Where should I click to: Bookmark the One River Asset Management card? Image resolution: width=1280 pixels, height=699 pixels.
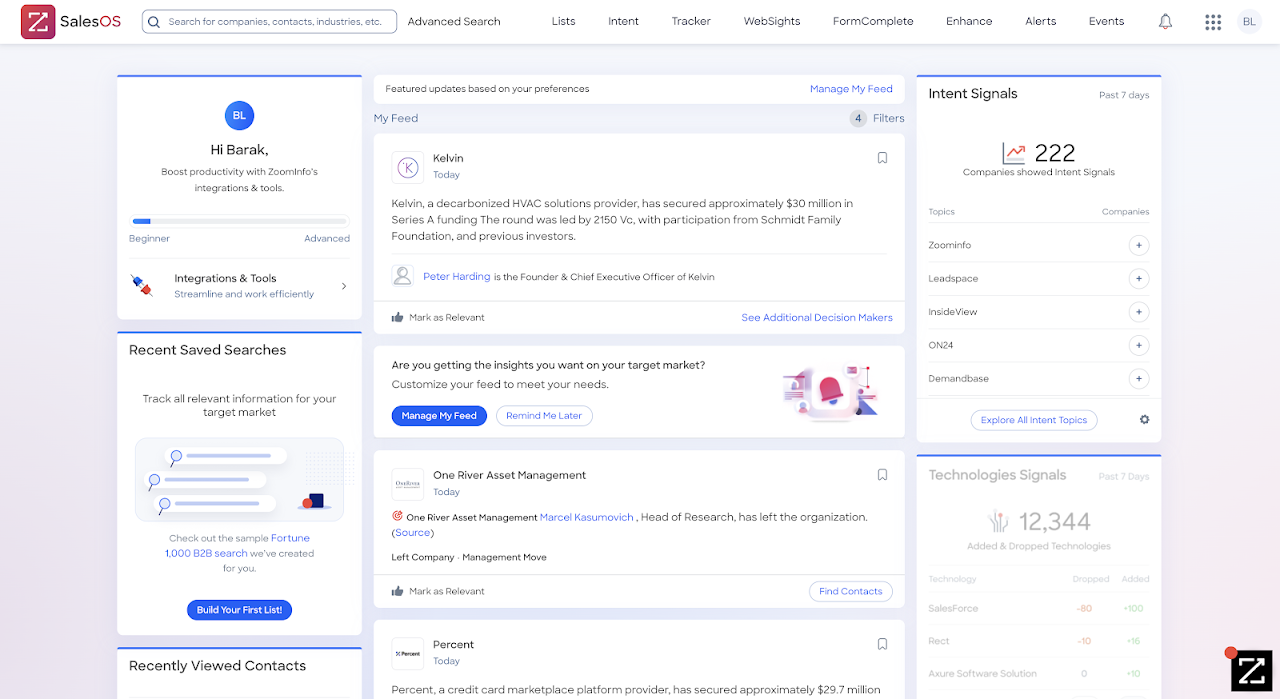pyautogui.click(x=882, y=475)
